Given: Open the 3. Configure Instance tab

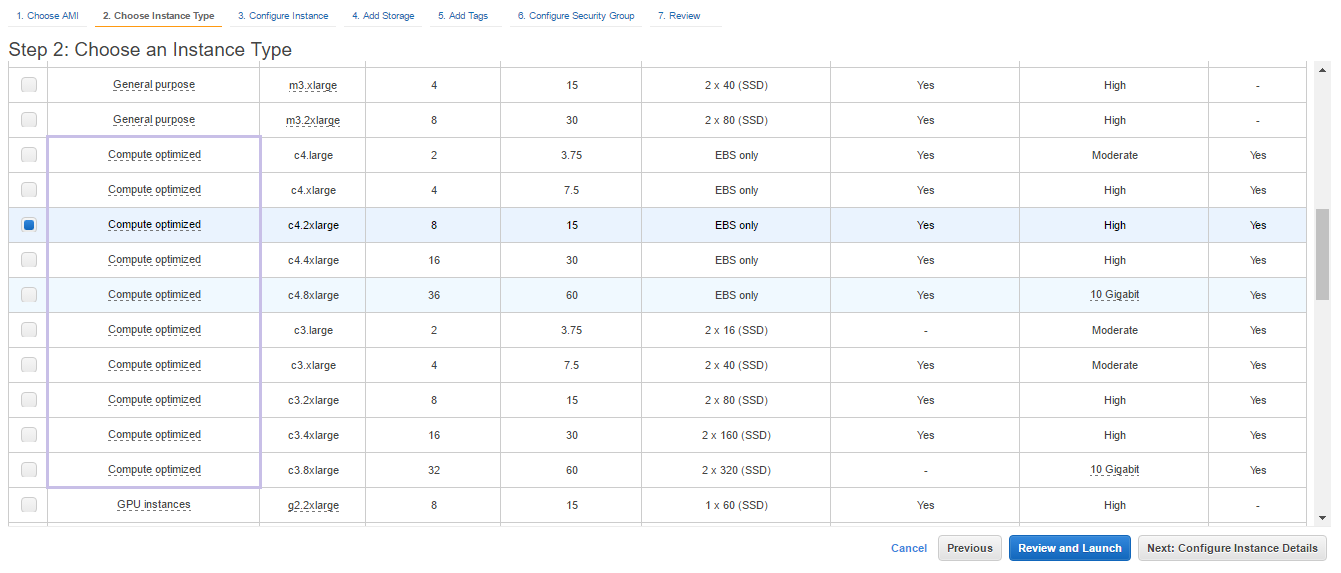Looking at the screenshot, I should 283,16.
